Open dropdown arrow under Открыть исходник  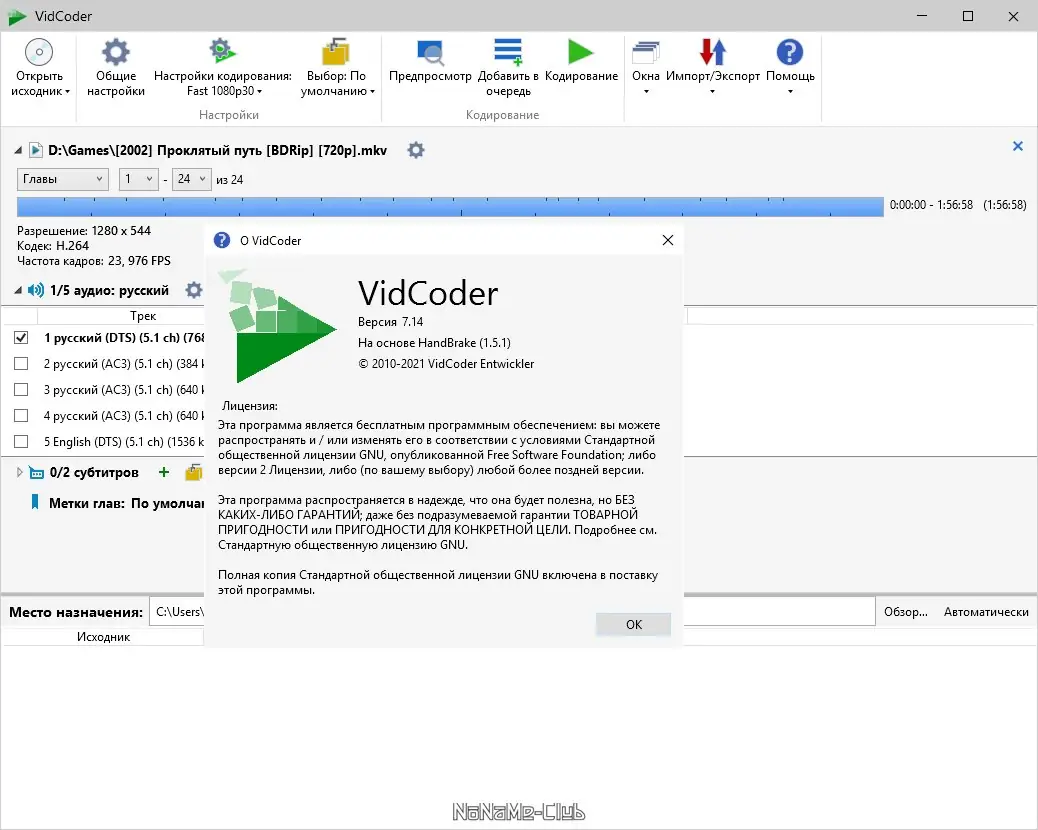point(68,91)
